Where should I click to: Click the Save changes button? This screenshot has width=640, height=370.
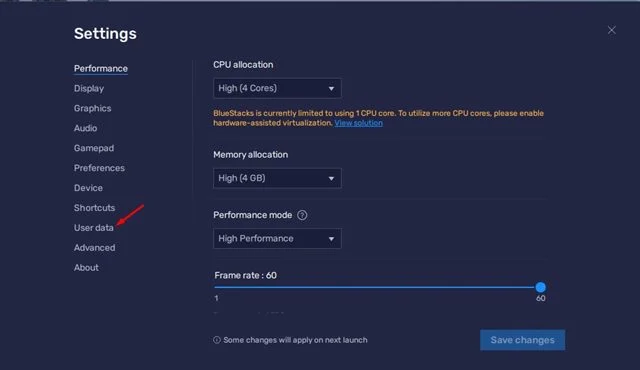[522, 340]
